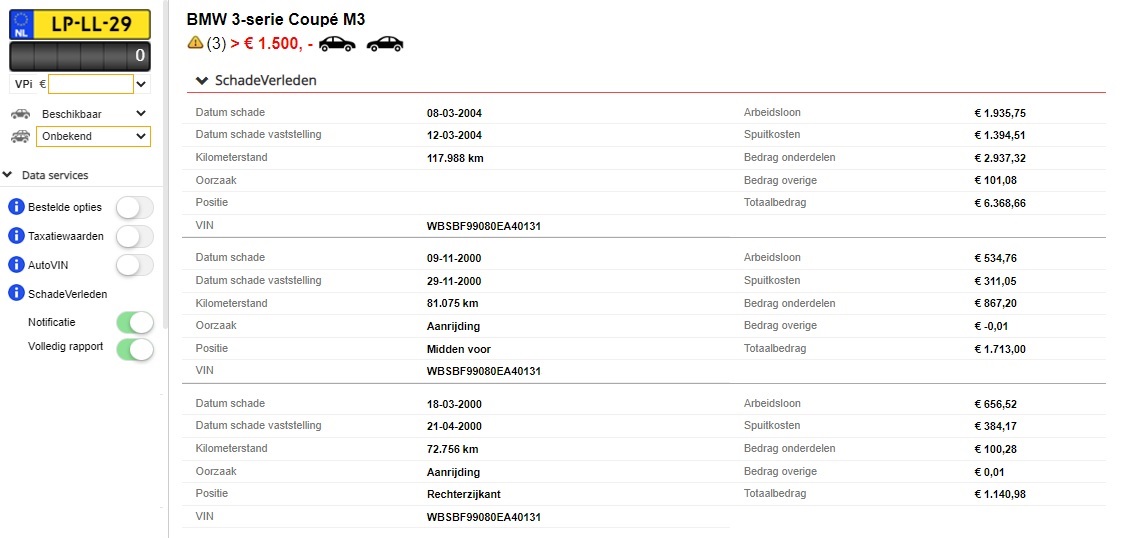This screenshot has height=538, width=1127.
Task: Click the odometer counter display
Action: (x=80, y=56)
